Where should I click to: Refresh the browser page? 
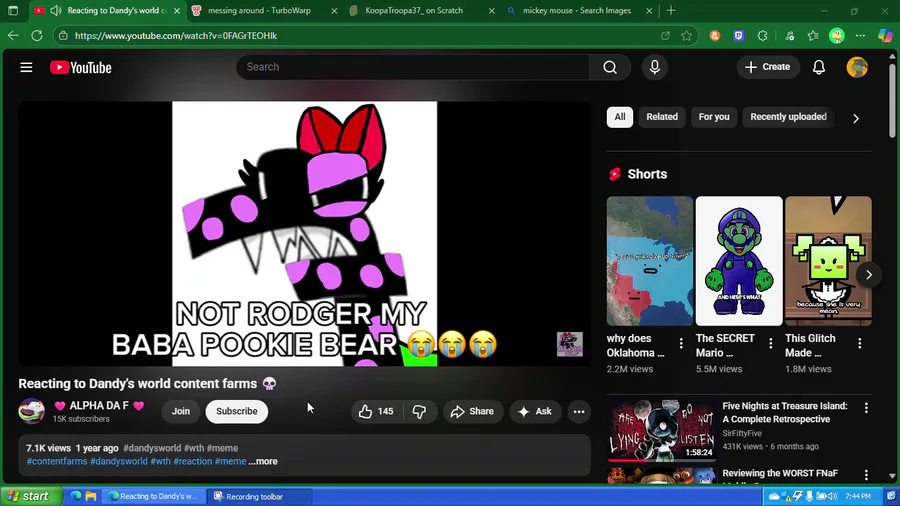pos(37,36)
